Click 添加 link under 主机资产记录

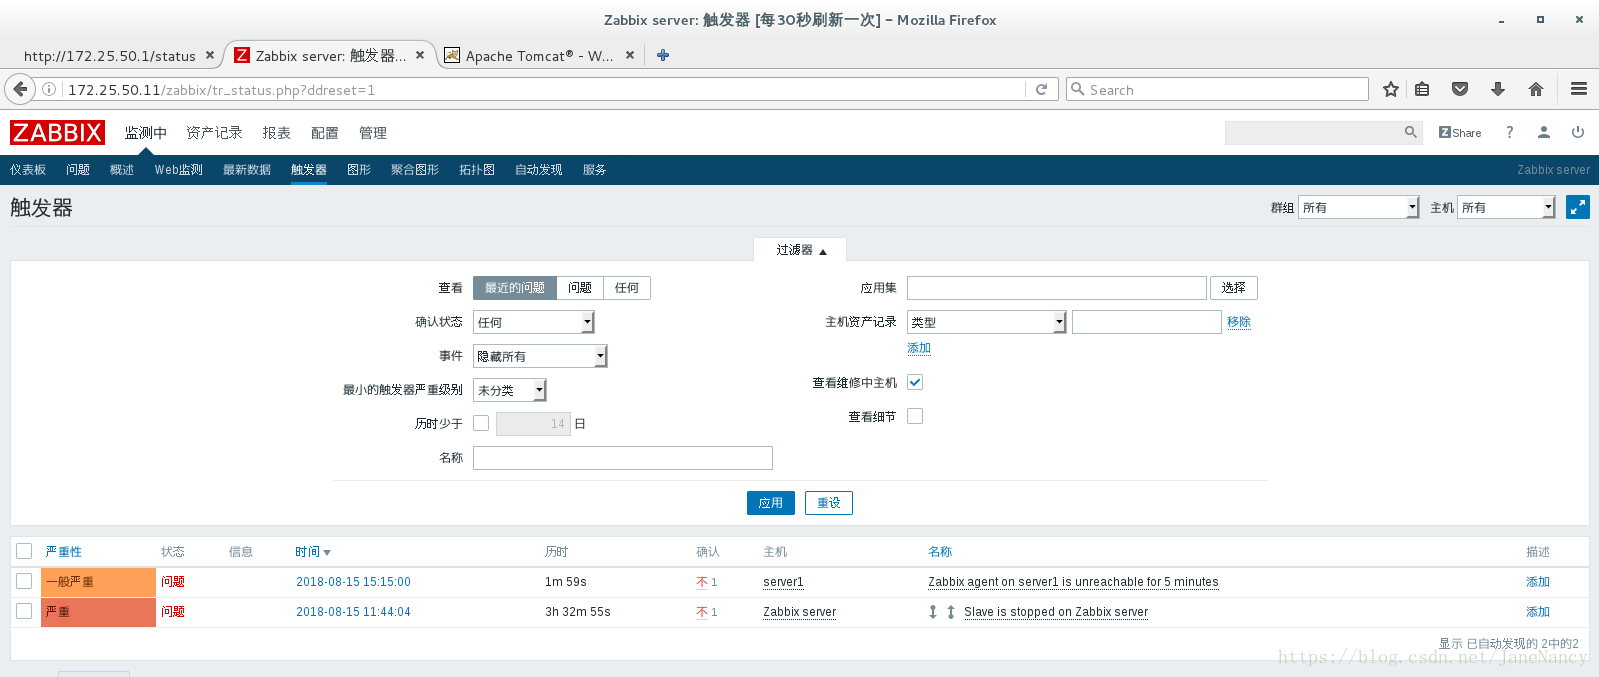(919, 348)
